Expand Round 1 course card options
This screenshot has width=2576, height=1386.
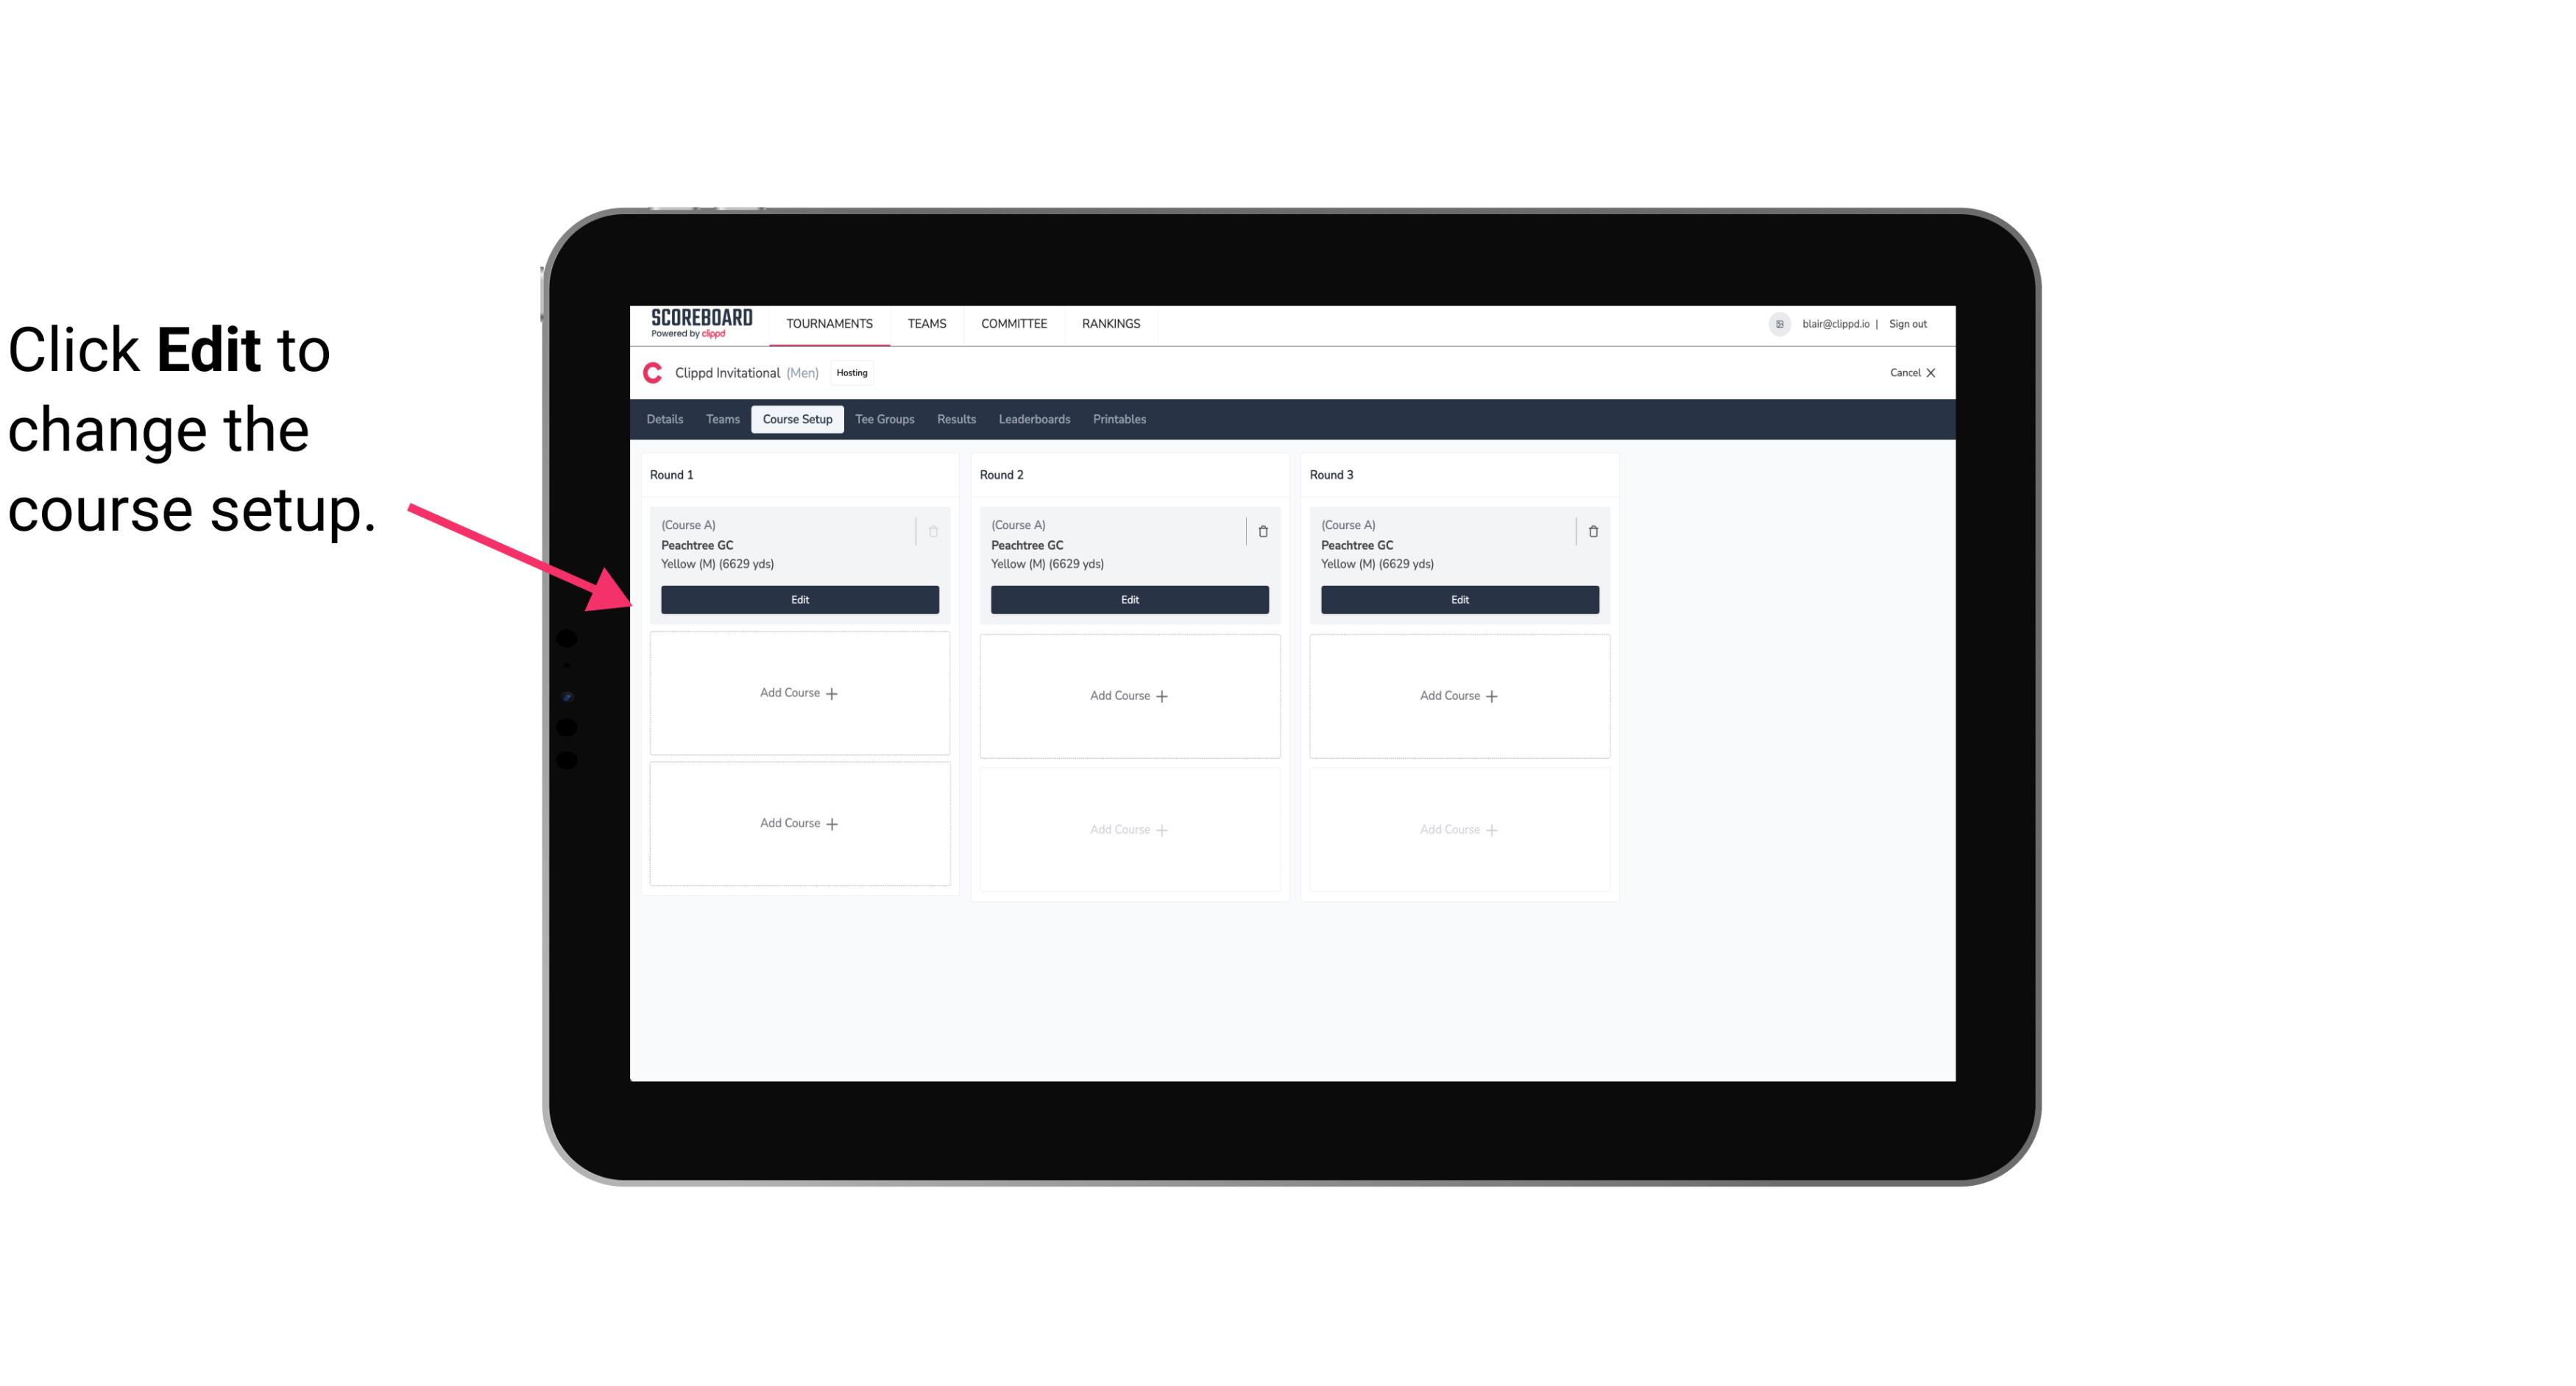pyautogui.click(x=935, y=531)
